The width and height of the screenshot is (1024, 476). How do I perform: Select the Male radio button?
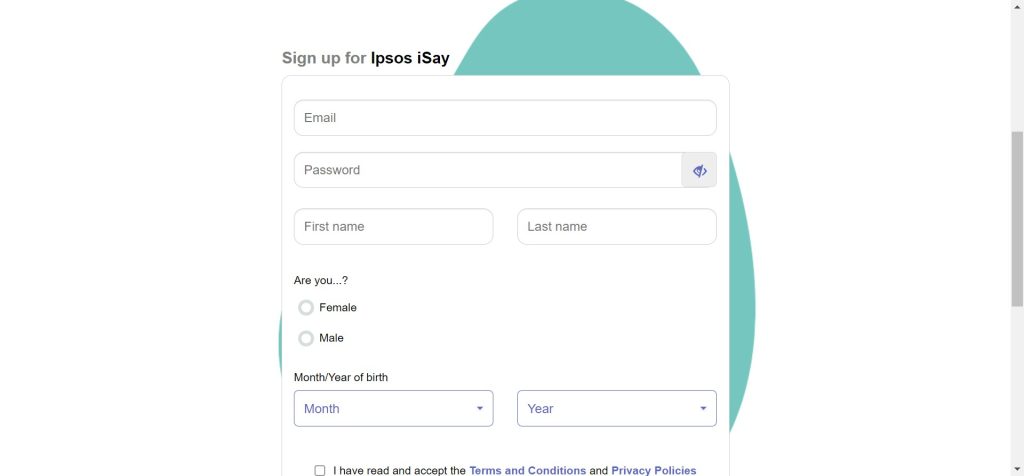tap(306, 339)
